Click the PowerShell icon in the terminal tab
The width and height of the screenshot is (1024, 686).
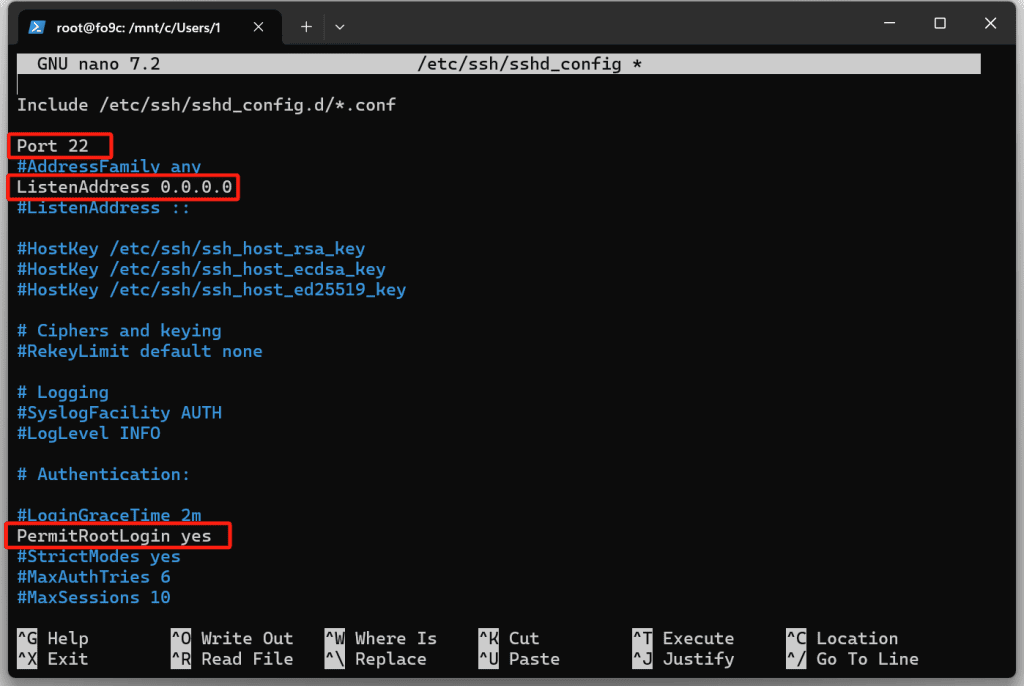point(36,27)
